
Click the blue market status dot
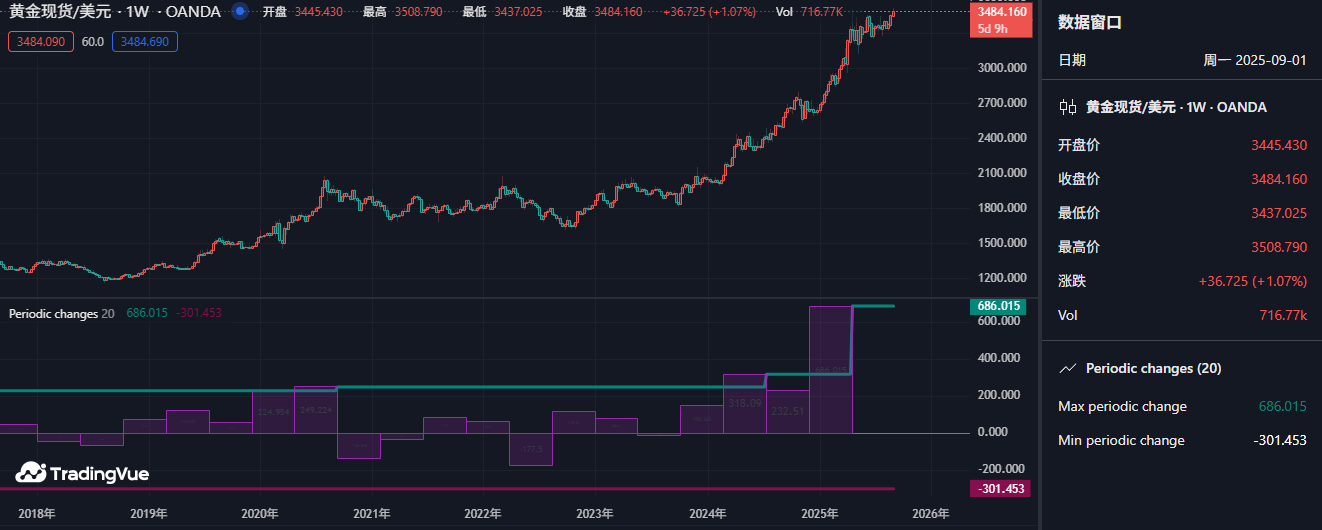click(239, 12)
